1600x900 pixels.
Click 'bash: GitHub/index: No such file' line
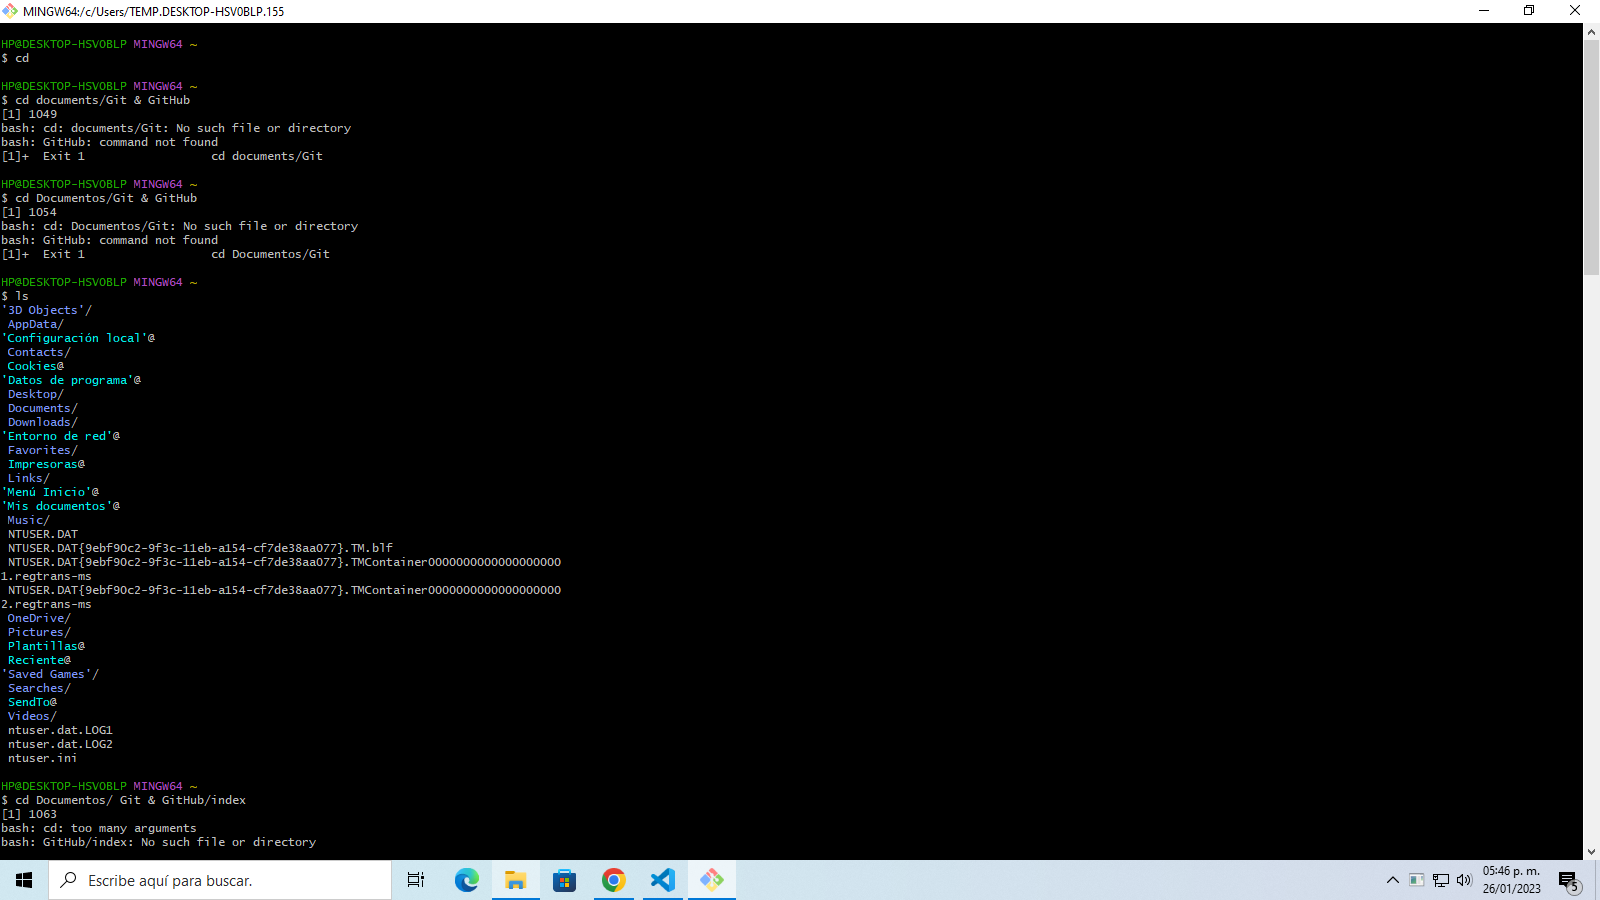pyautogui.click(x=159, y=842)
